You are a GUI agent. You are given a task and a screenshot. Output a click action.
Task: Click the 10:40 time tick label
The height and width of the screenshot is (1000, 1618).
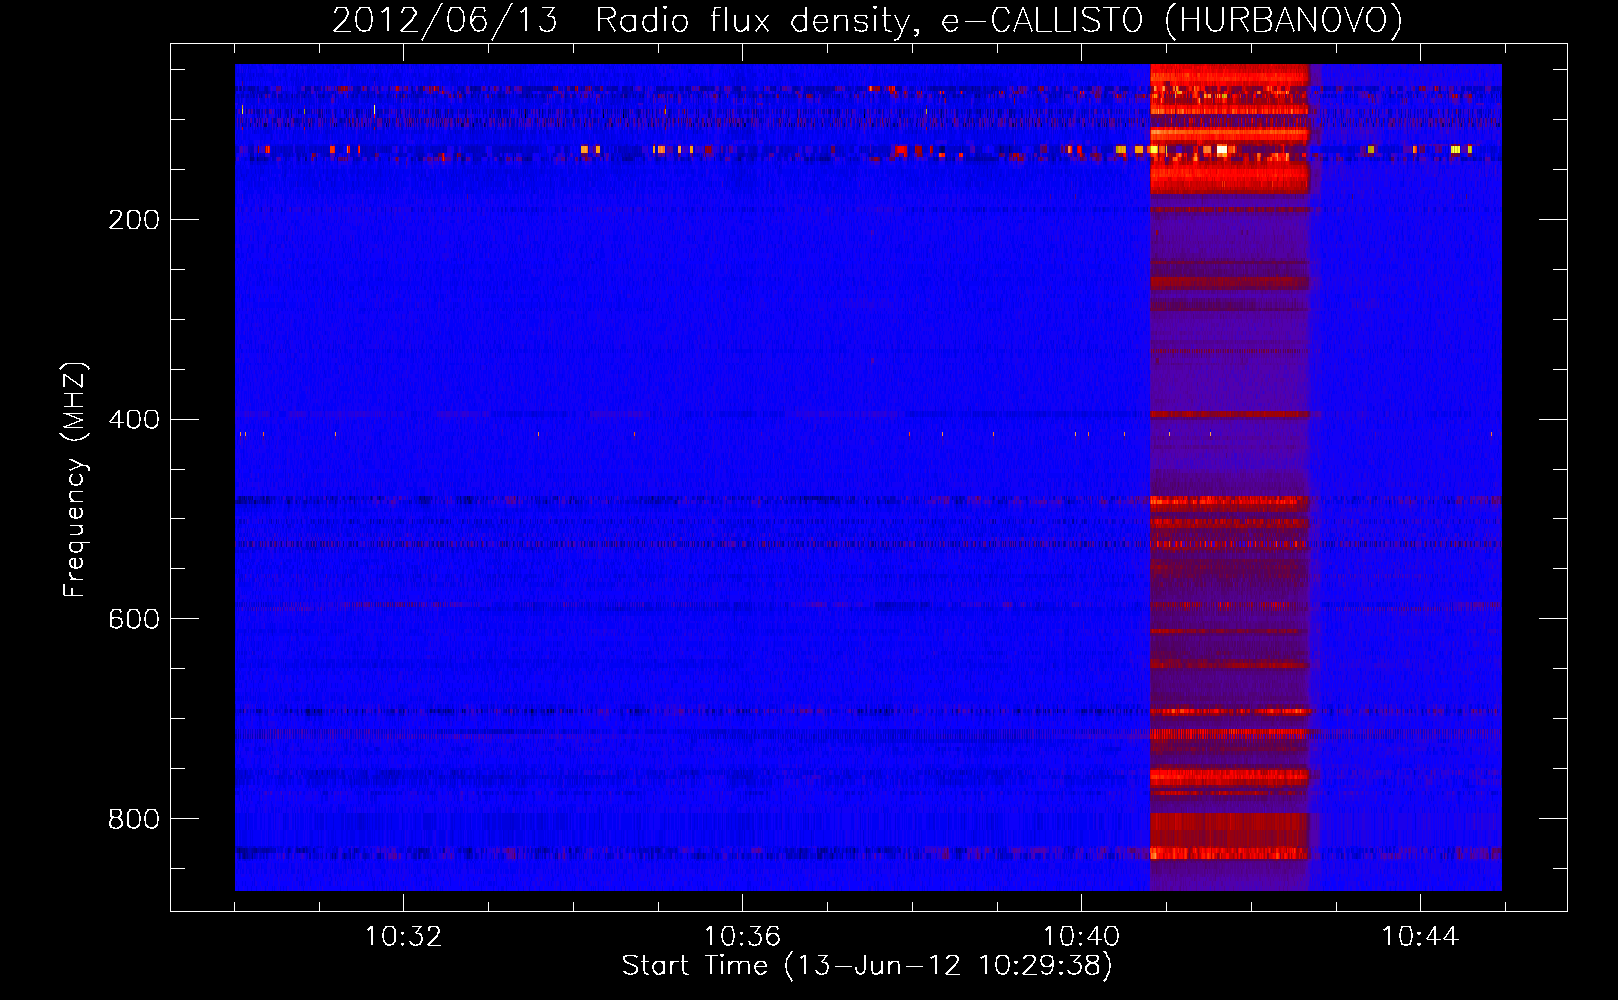tap(1081, 937)
